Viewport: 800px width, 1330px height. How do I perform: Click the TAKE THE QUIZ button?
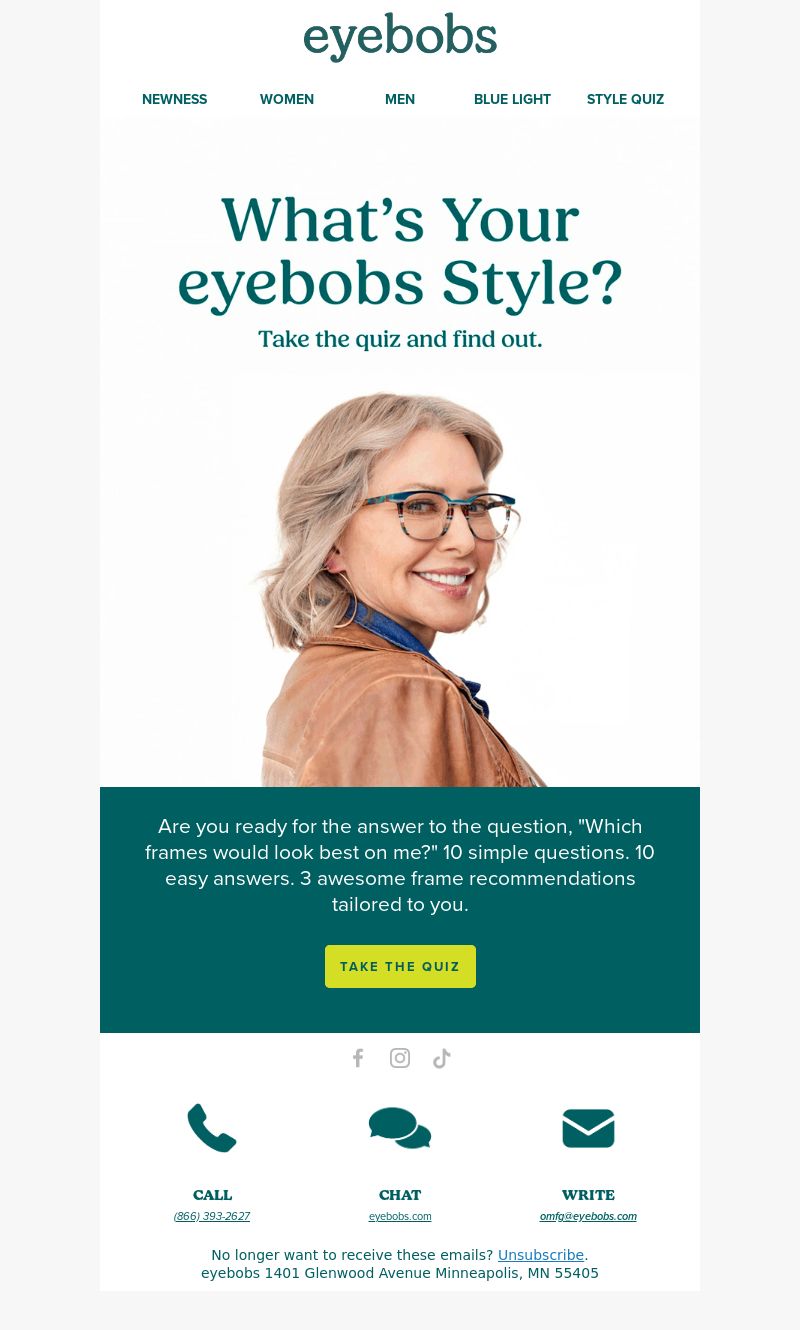(400, 966)
